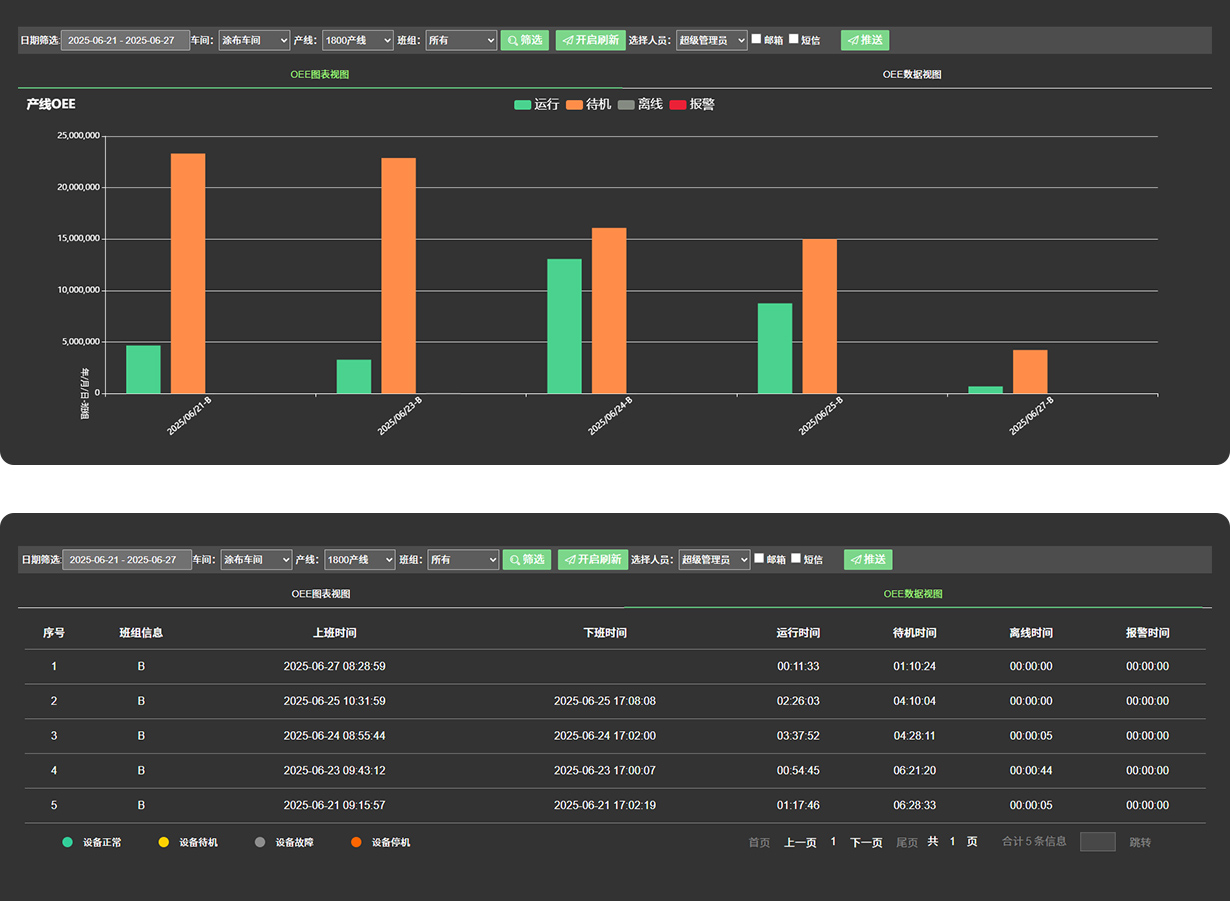Click the date range field in the top panel
Screen dimensions: 1230x901
[125, 41]
